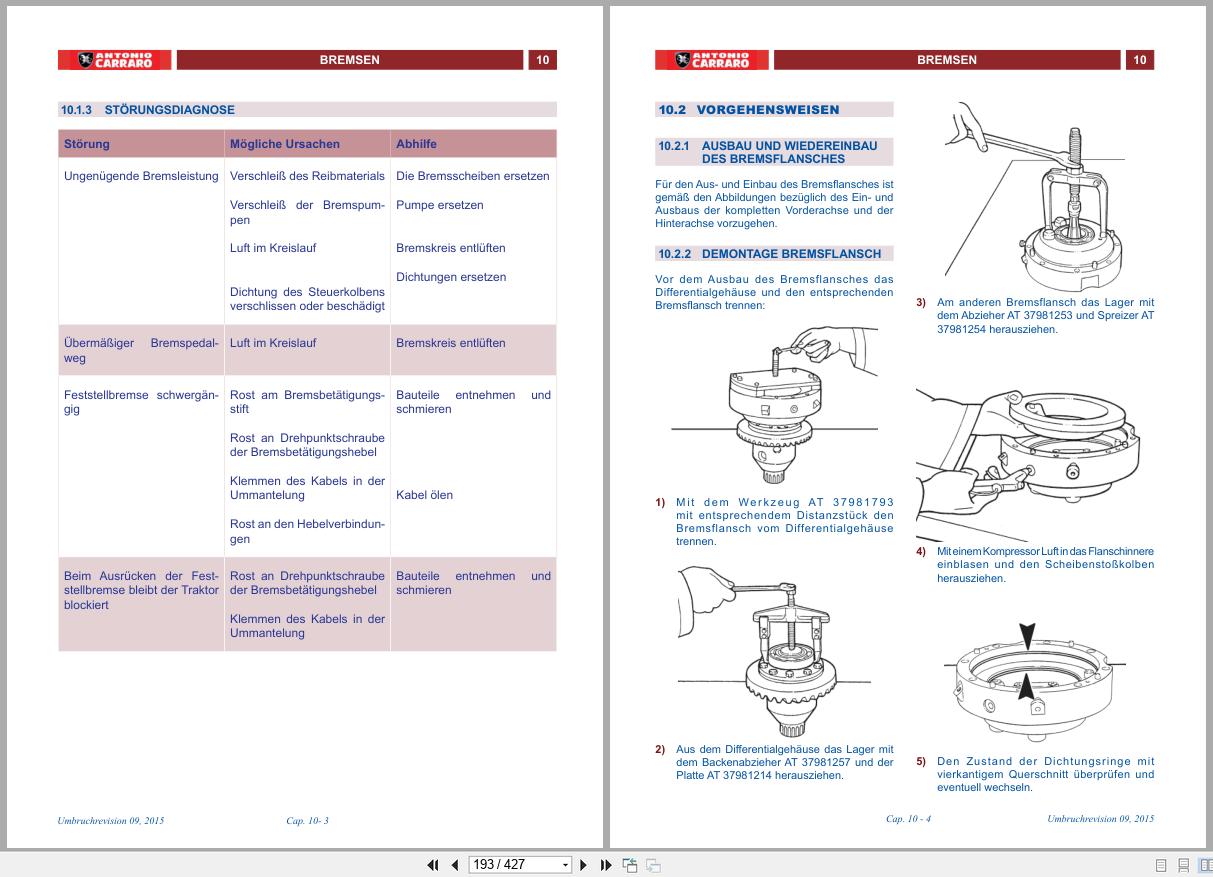Click the BREMSEN header on right page

(947, 60)
